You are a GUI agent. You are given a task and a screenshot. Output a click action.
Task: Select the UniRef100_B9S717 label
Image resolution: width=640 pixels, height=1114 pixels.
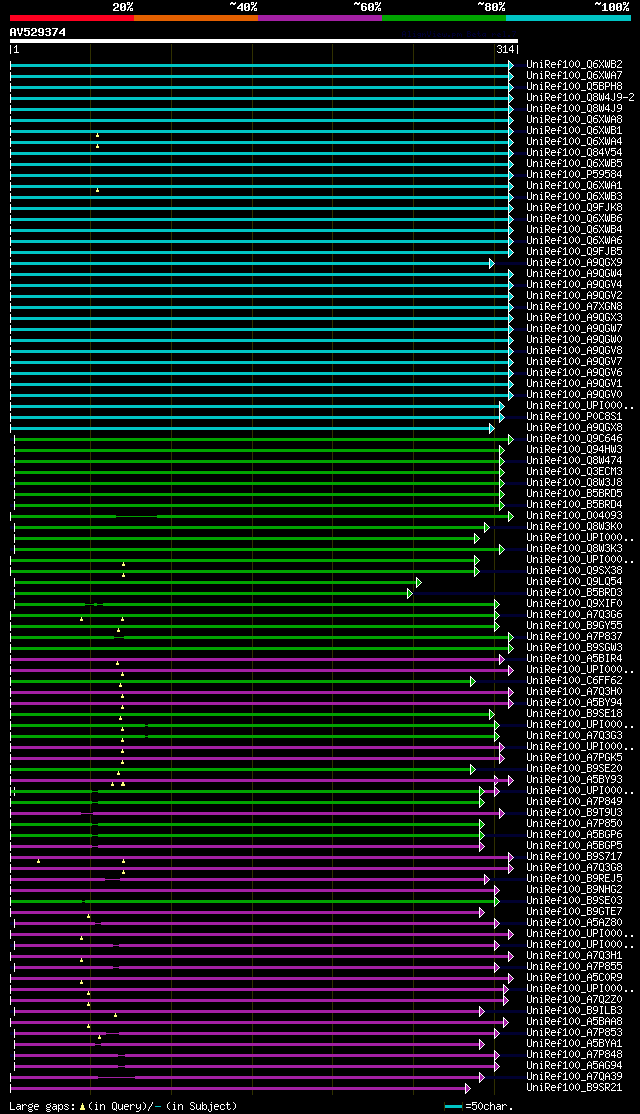point(574,857)
